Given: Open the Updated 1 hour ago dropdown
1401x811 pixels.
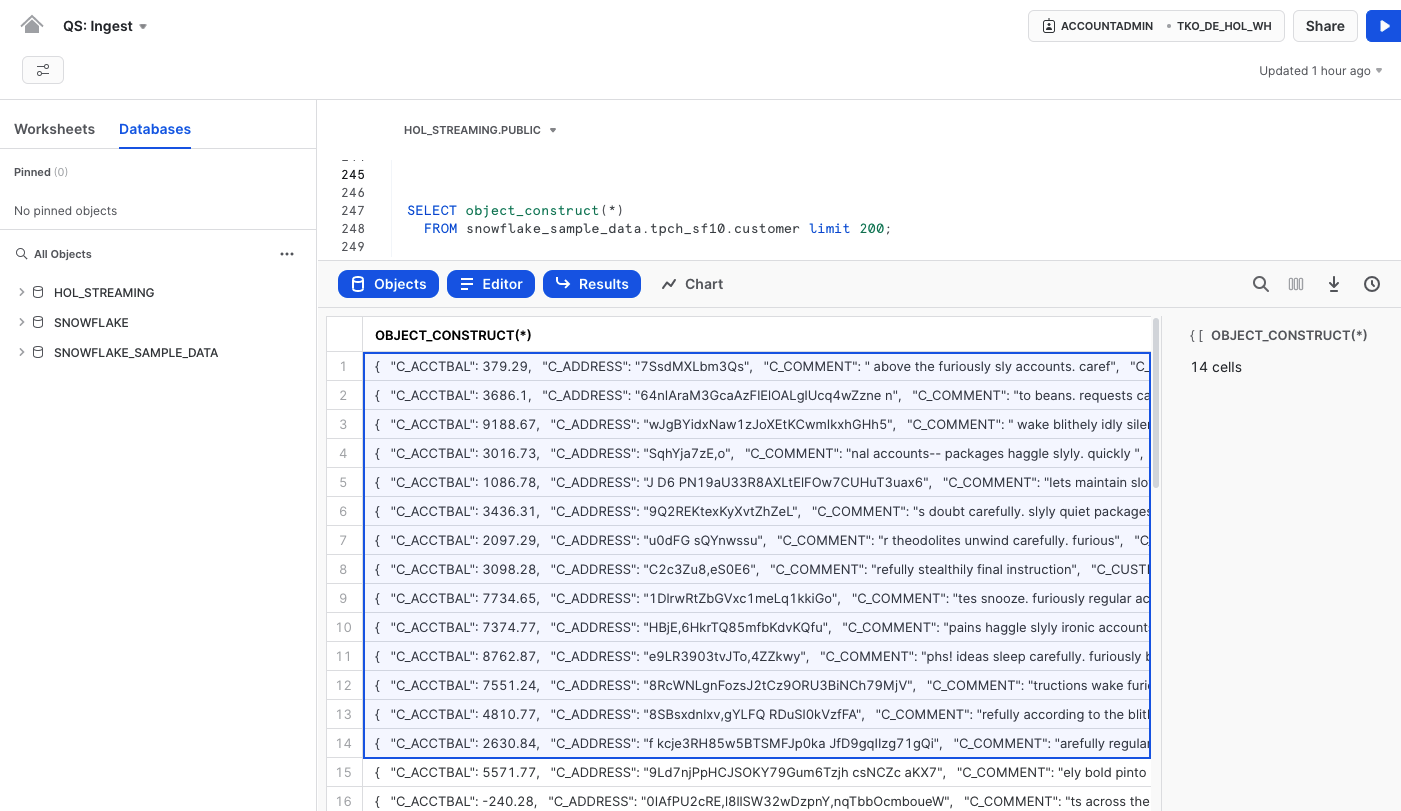Looking at the screenshot, I should (x=1318, y=70).
